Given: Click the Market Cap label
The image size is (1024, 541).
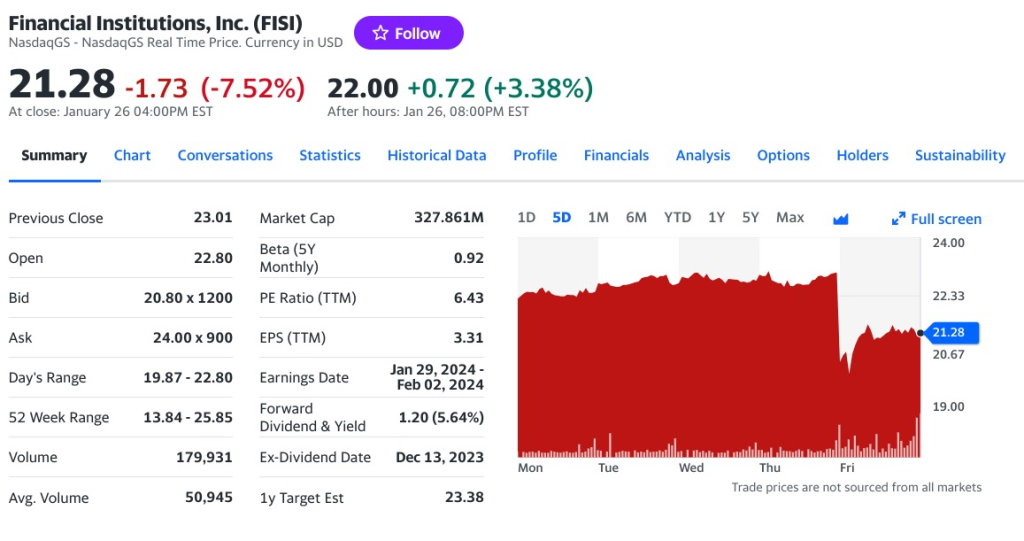Looking at the screenshot, I should (297, 218).
